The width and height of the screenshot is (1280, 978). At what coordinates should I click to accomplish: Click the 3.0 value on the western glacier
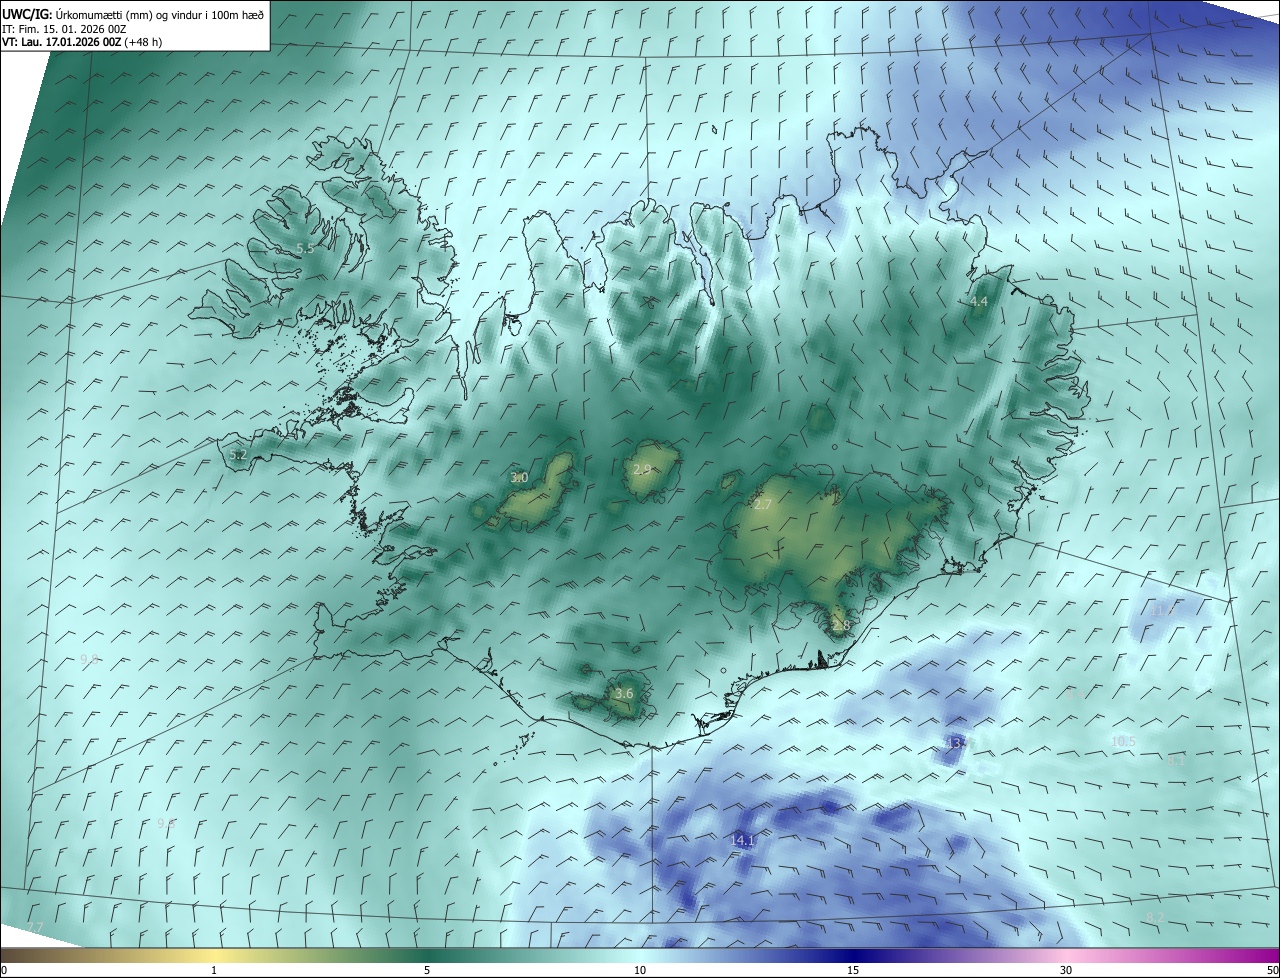[x=519, y=478]
